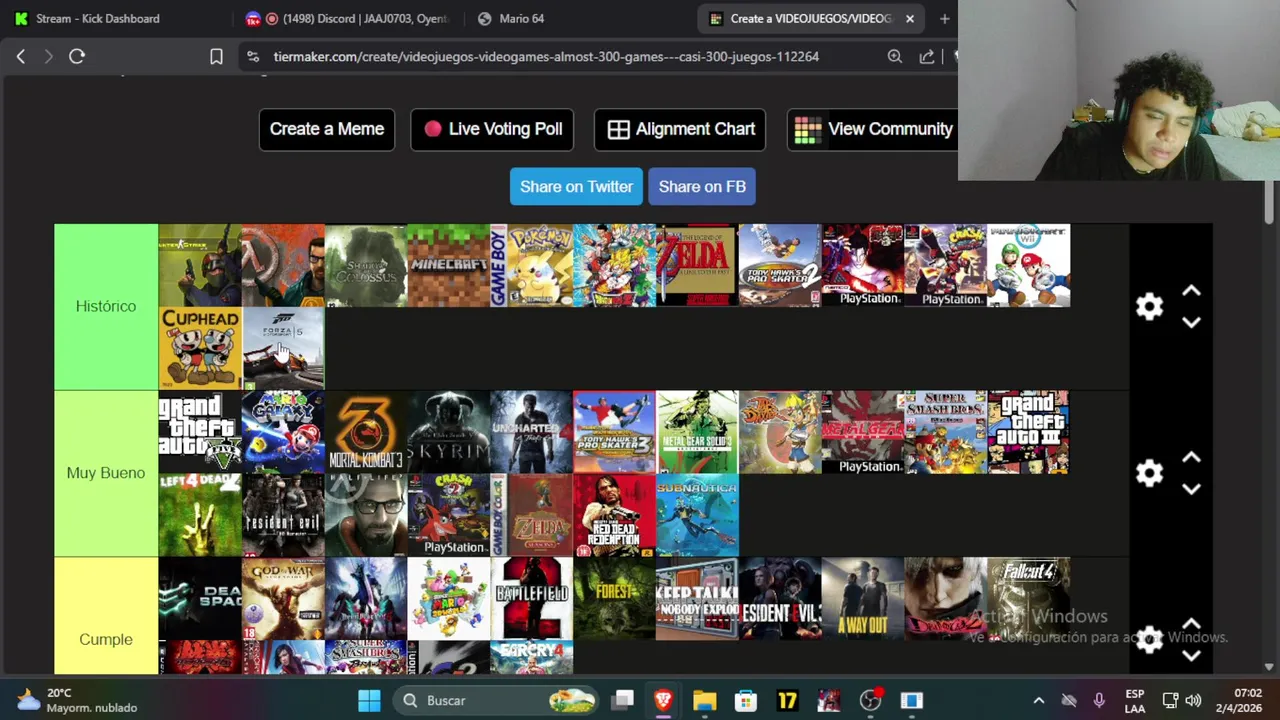The width and height of the screenshot is (1280, 720).
Task: Switch to the Discord browser tab
Action: (x=348, y=18)
